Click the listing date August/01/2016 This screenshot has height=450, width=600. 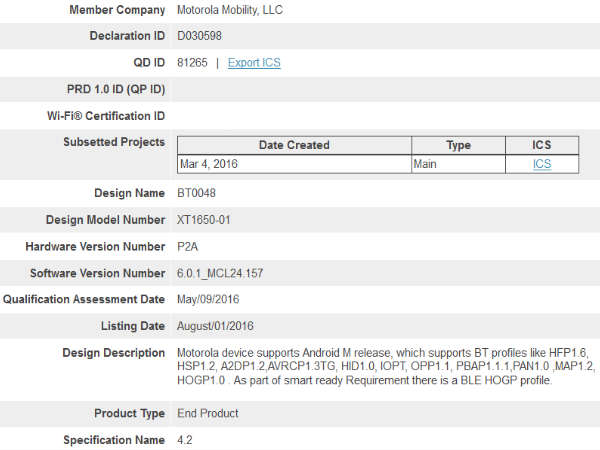click(215, 326)
